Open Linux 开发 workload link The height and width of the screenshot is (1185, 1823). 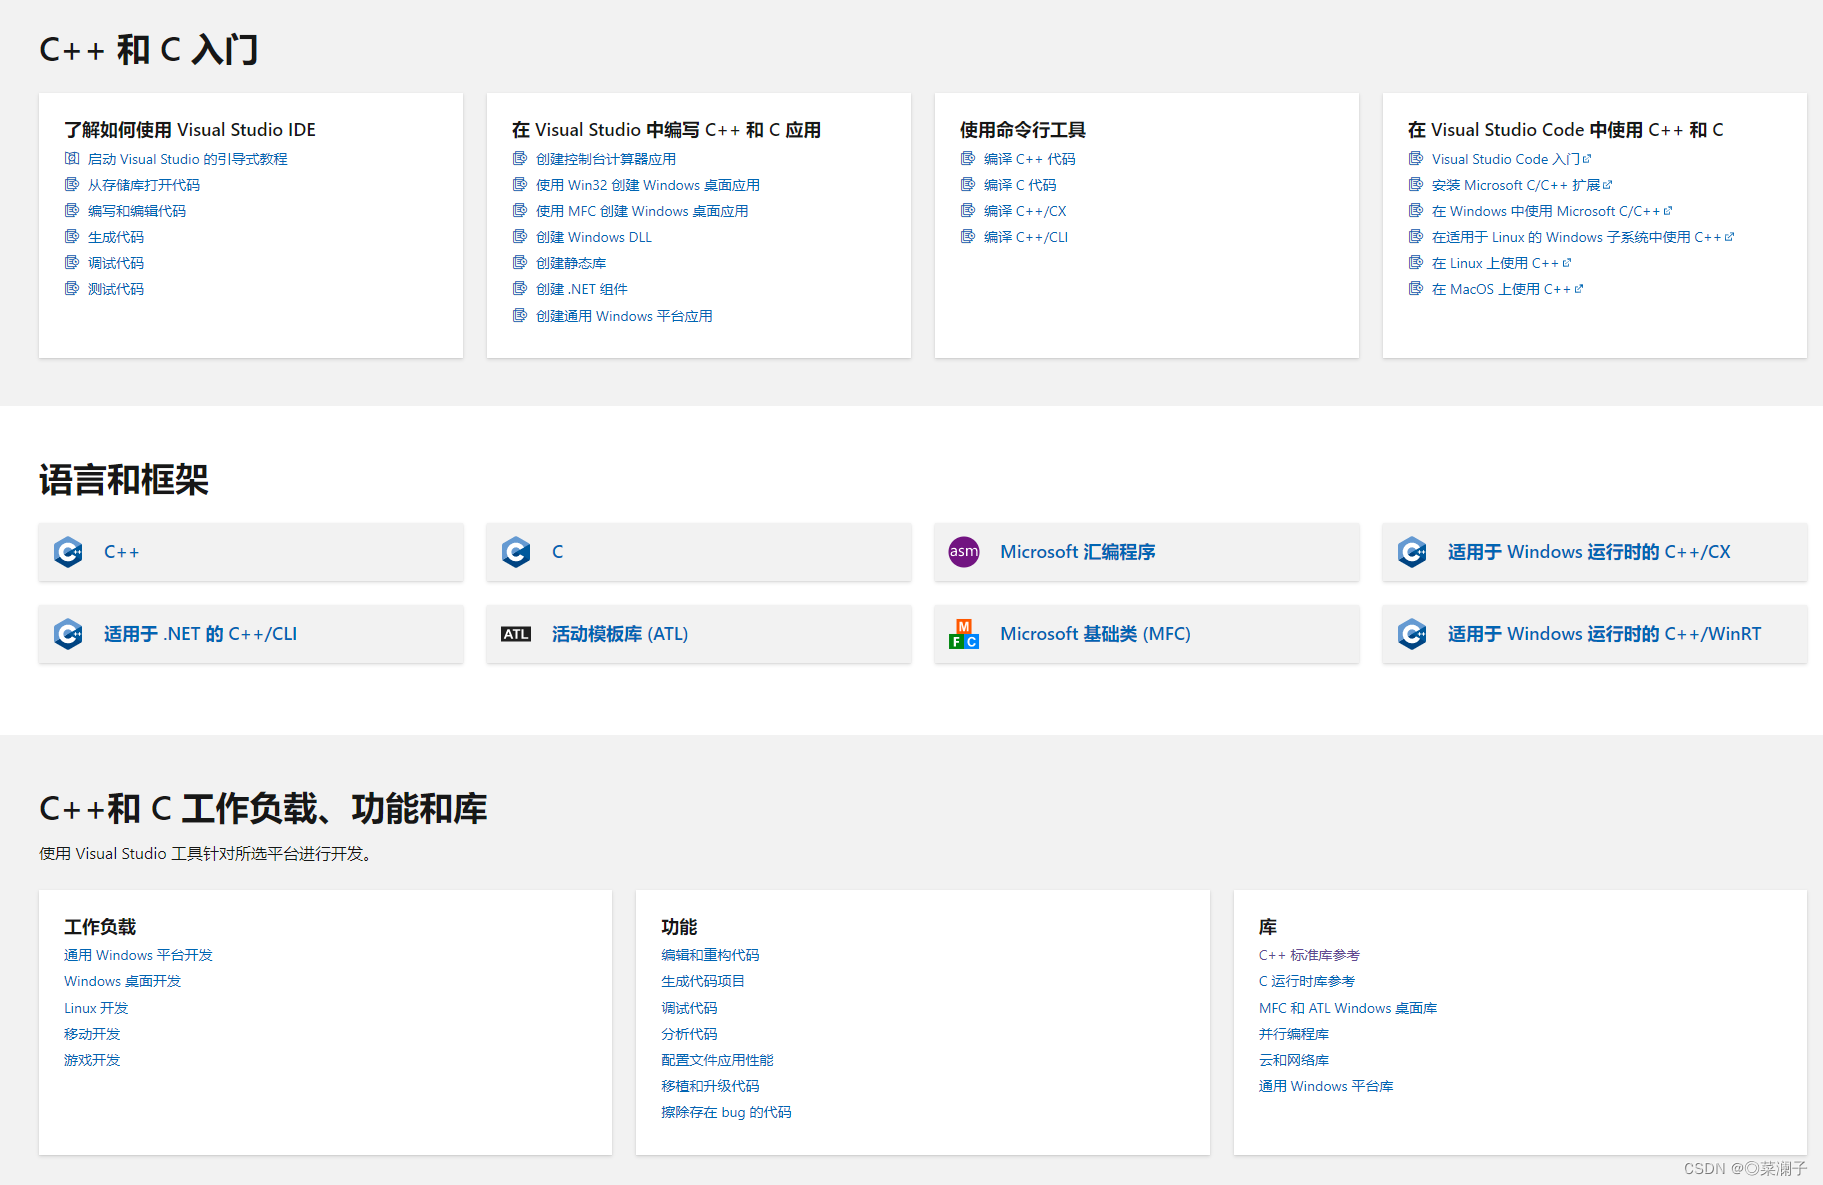pos(96,1008)
